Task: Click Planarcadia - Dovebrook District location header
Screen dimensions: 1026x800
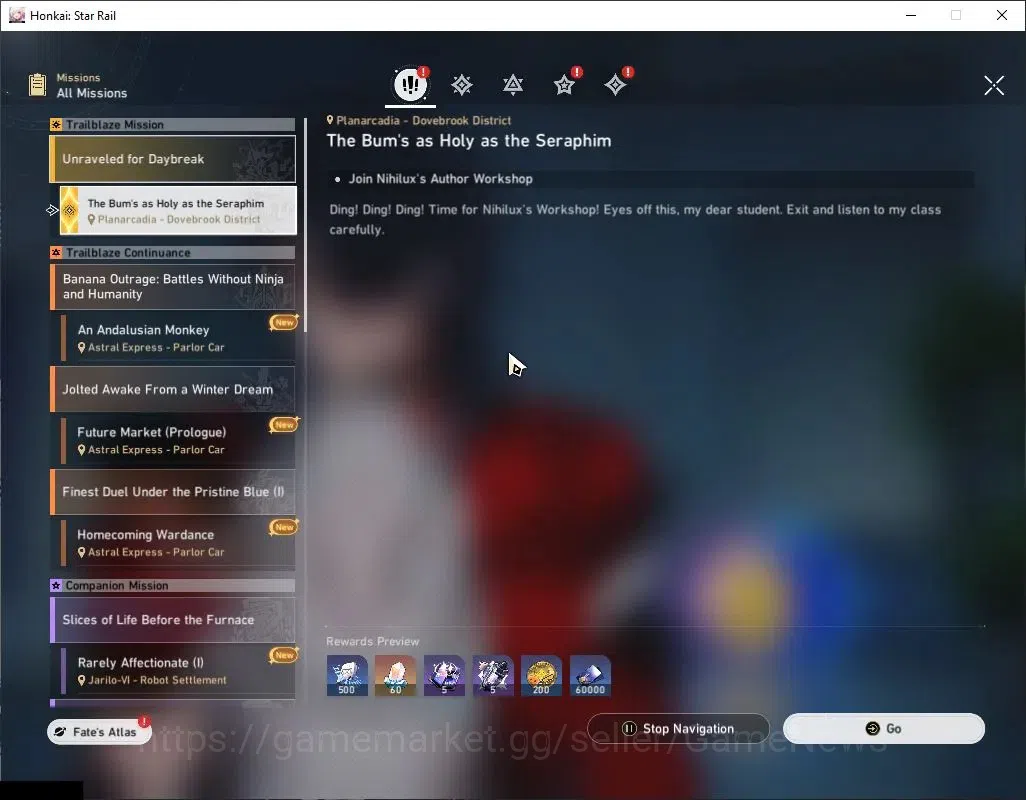Action: [419, 120]
